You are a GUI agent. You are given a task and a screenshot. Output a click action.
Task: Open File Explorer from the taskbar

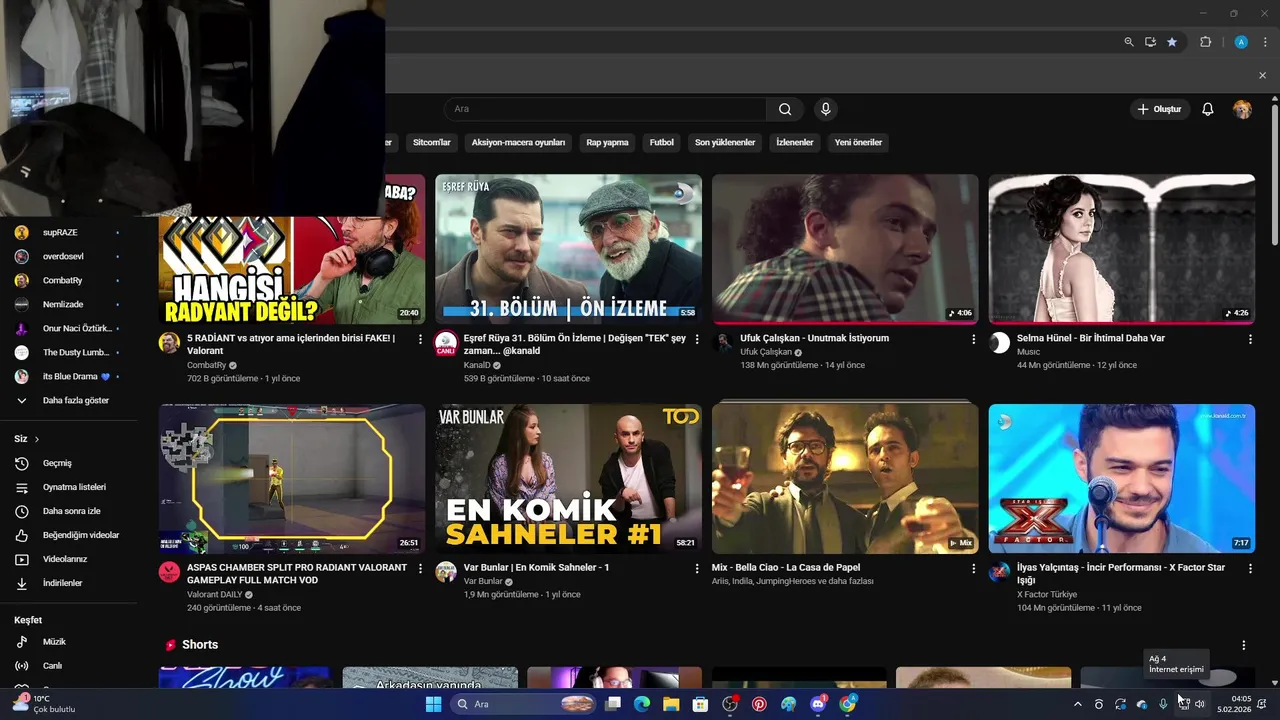[671, 704]
